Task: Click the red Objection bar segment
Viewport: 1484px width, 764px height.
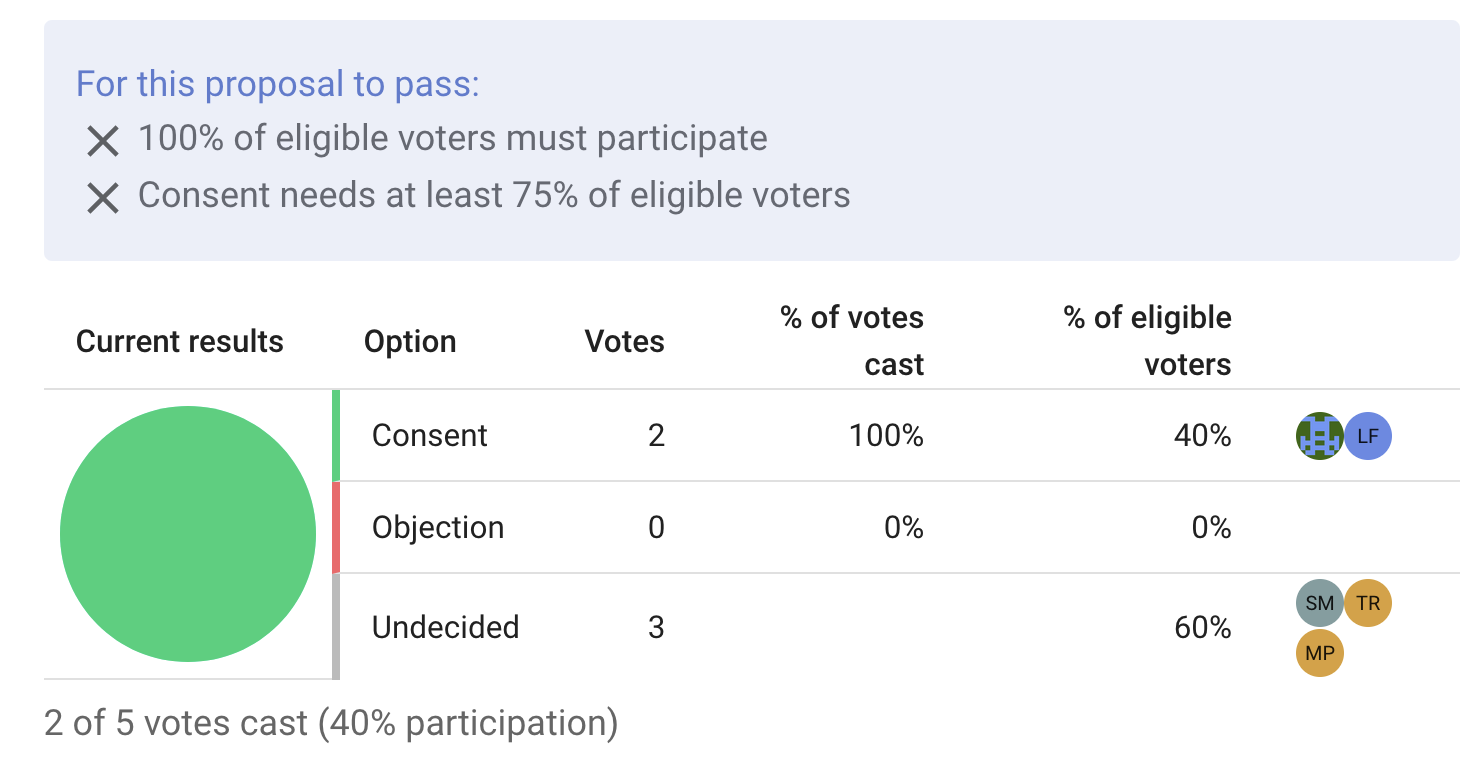Action: [x=336, y=527]
